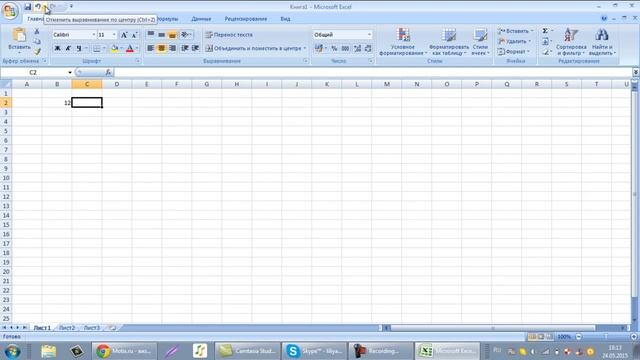Cut selection with the scissors icon
The width and height of the screenshot is (640, 360).
37,31
